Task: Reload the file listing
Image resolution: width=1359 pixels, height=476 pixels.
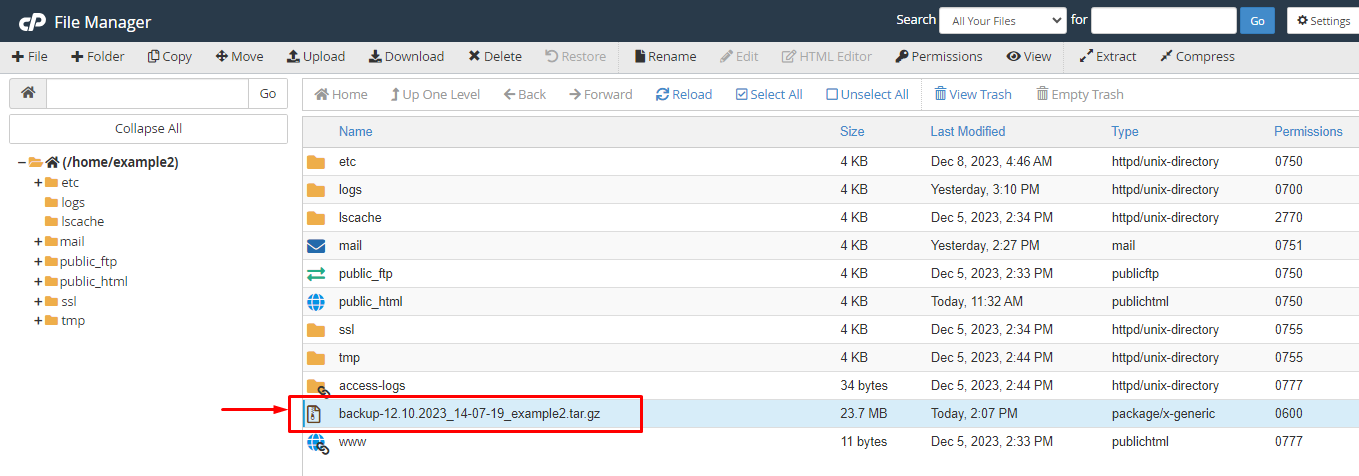Action: [684, 95]
